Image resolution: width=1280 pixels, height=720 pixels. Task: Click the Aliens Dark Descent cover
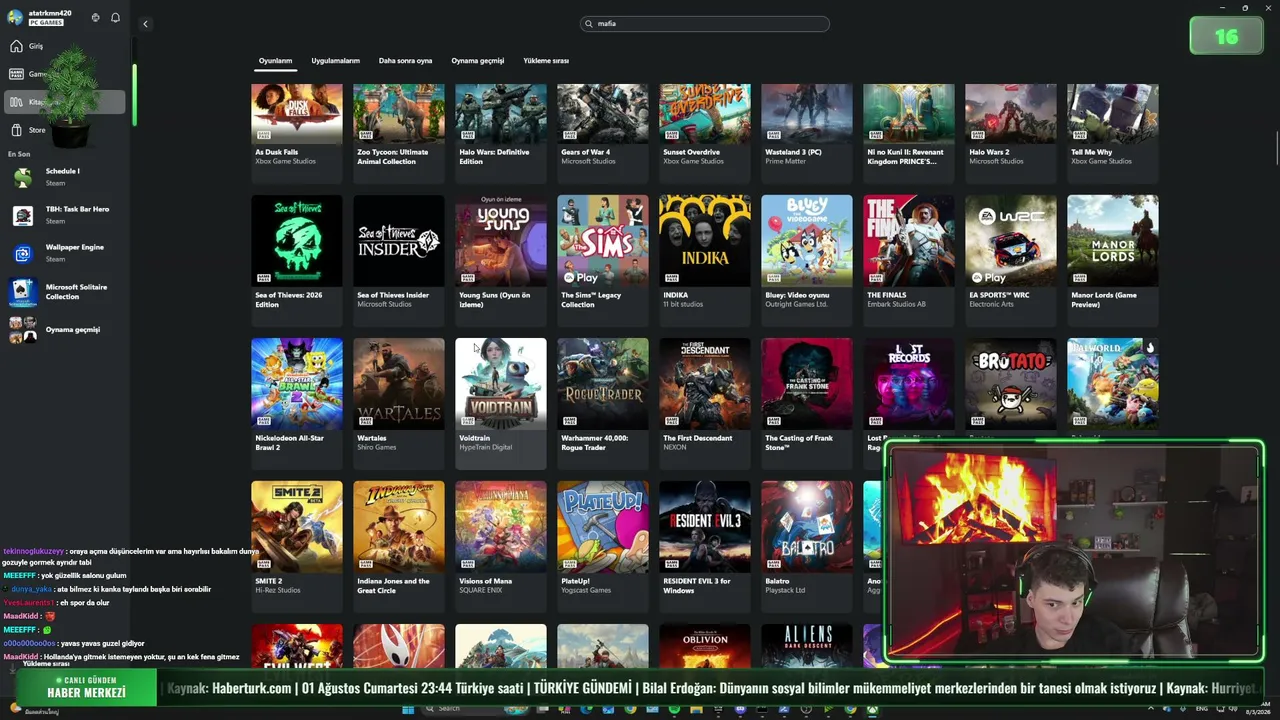point(807,646)
